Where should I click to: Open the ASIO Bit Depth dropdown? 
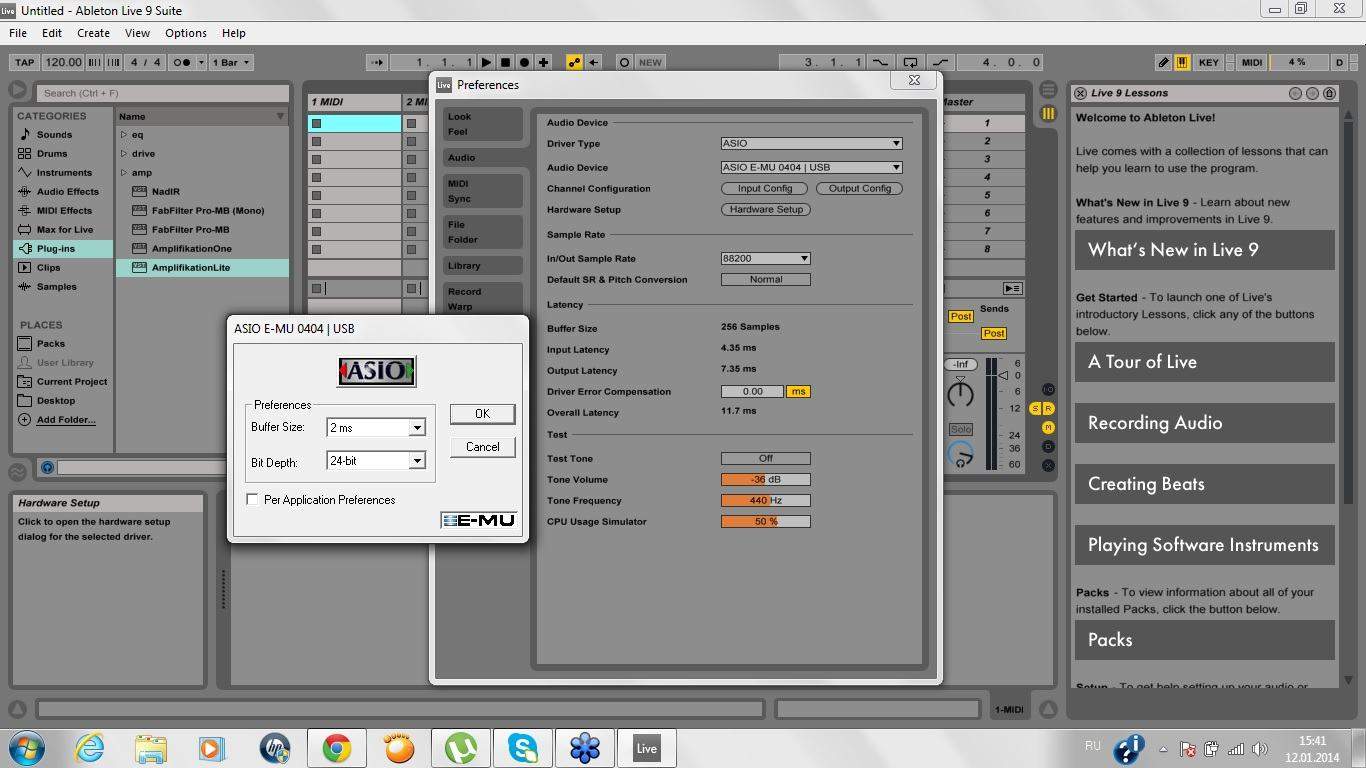click(376, 461)
